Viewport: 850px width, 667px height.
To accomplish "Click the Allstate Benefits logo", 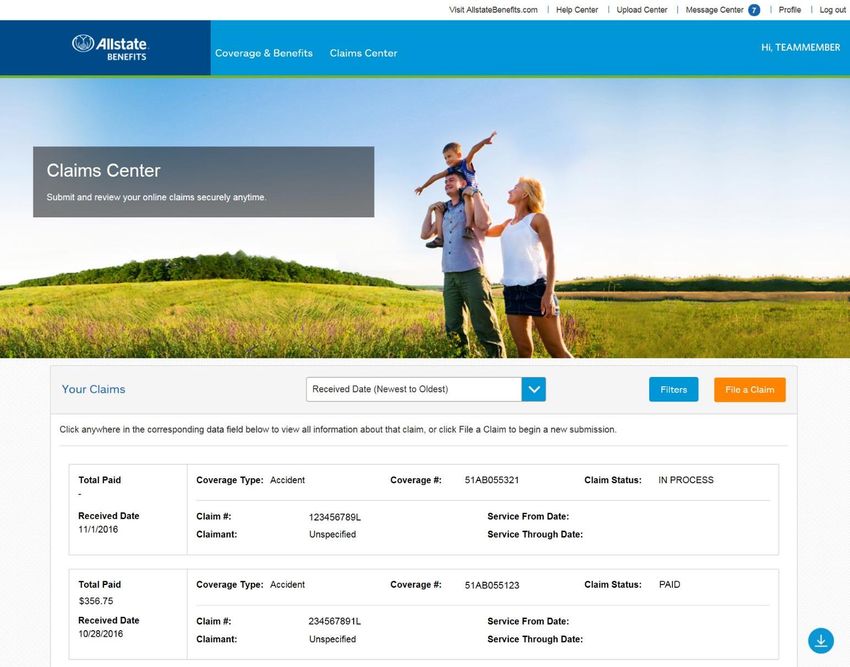I will pos(110,48).
